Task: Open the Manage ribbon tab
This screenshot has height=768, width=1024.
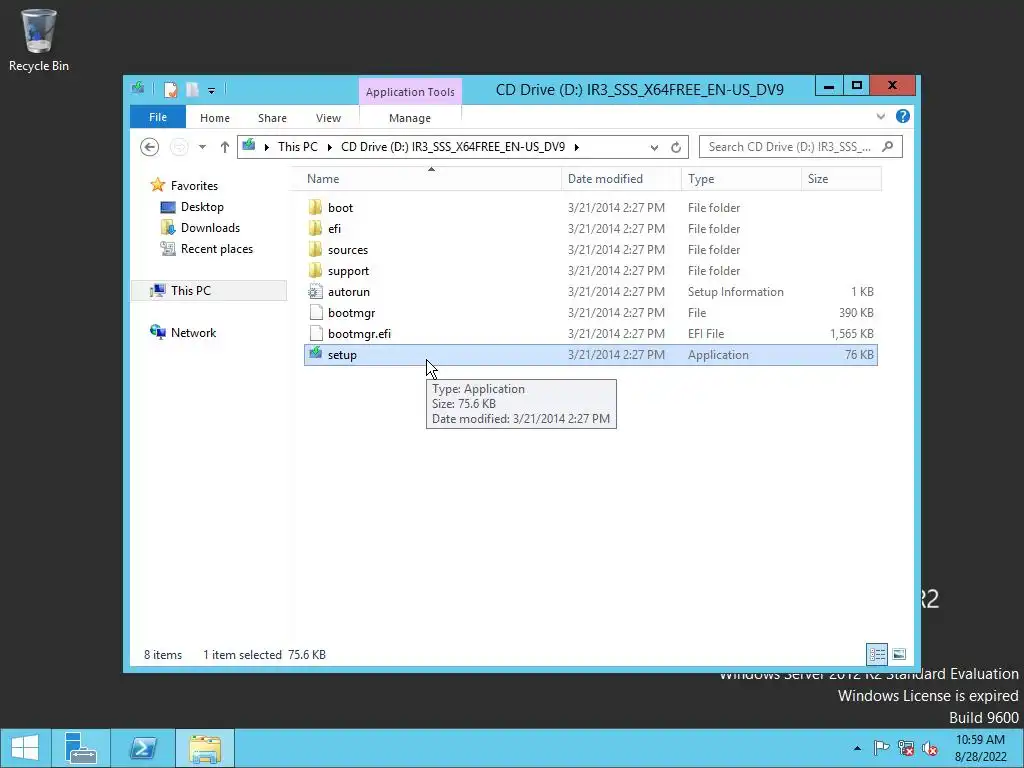Action: coord(409,118)
